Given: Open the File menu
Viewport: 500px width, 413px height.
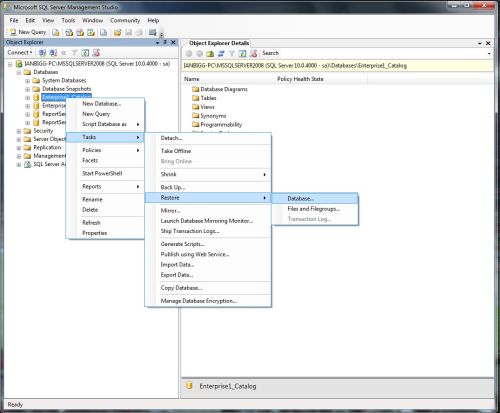Looking at the screenshot, I should (x=14, y=20).
